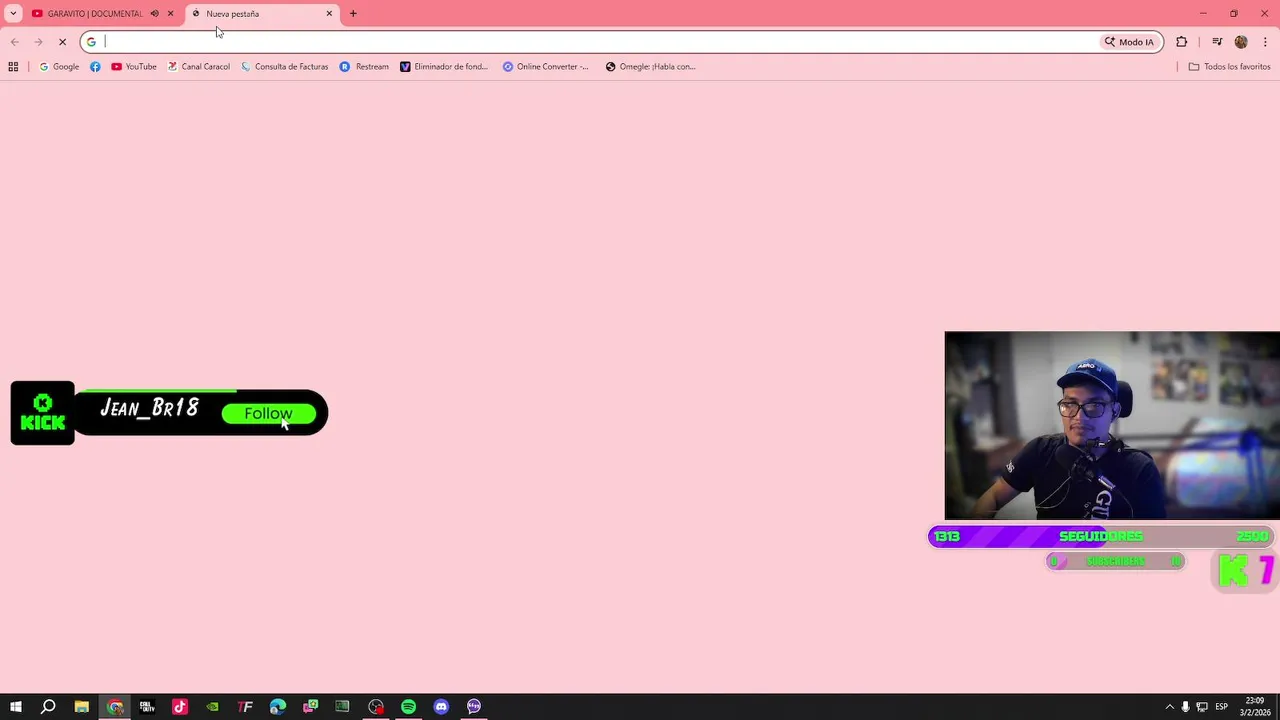Click the webcam video overlay
The width and height of the screenshot is (1280, 720).
(x=1112, y=426)
